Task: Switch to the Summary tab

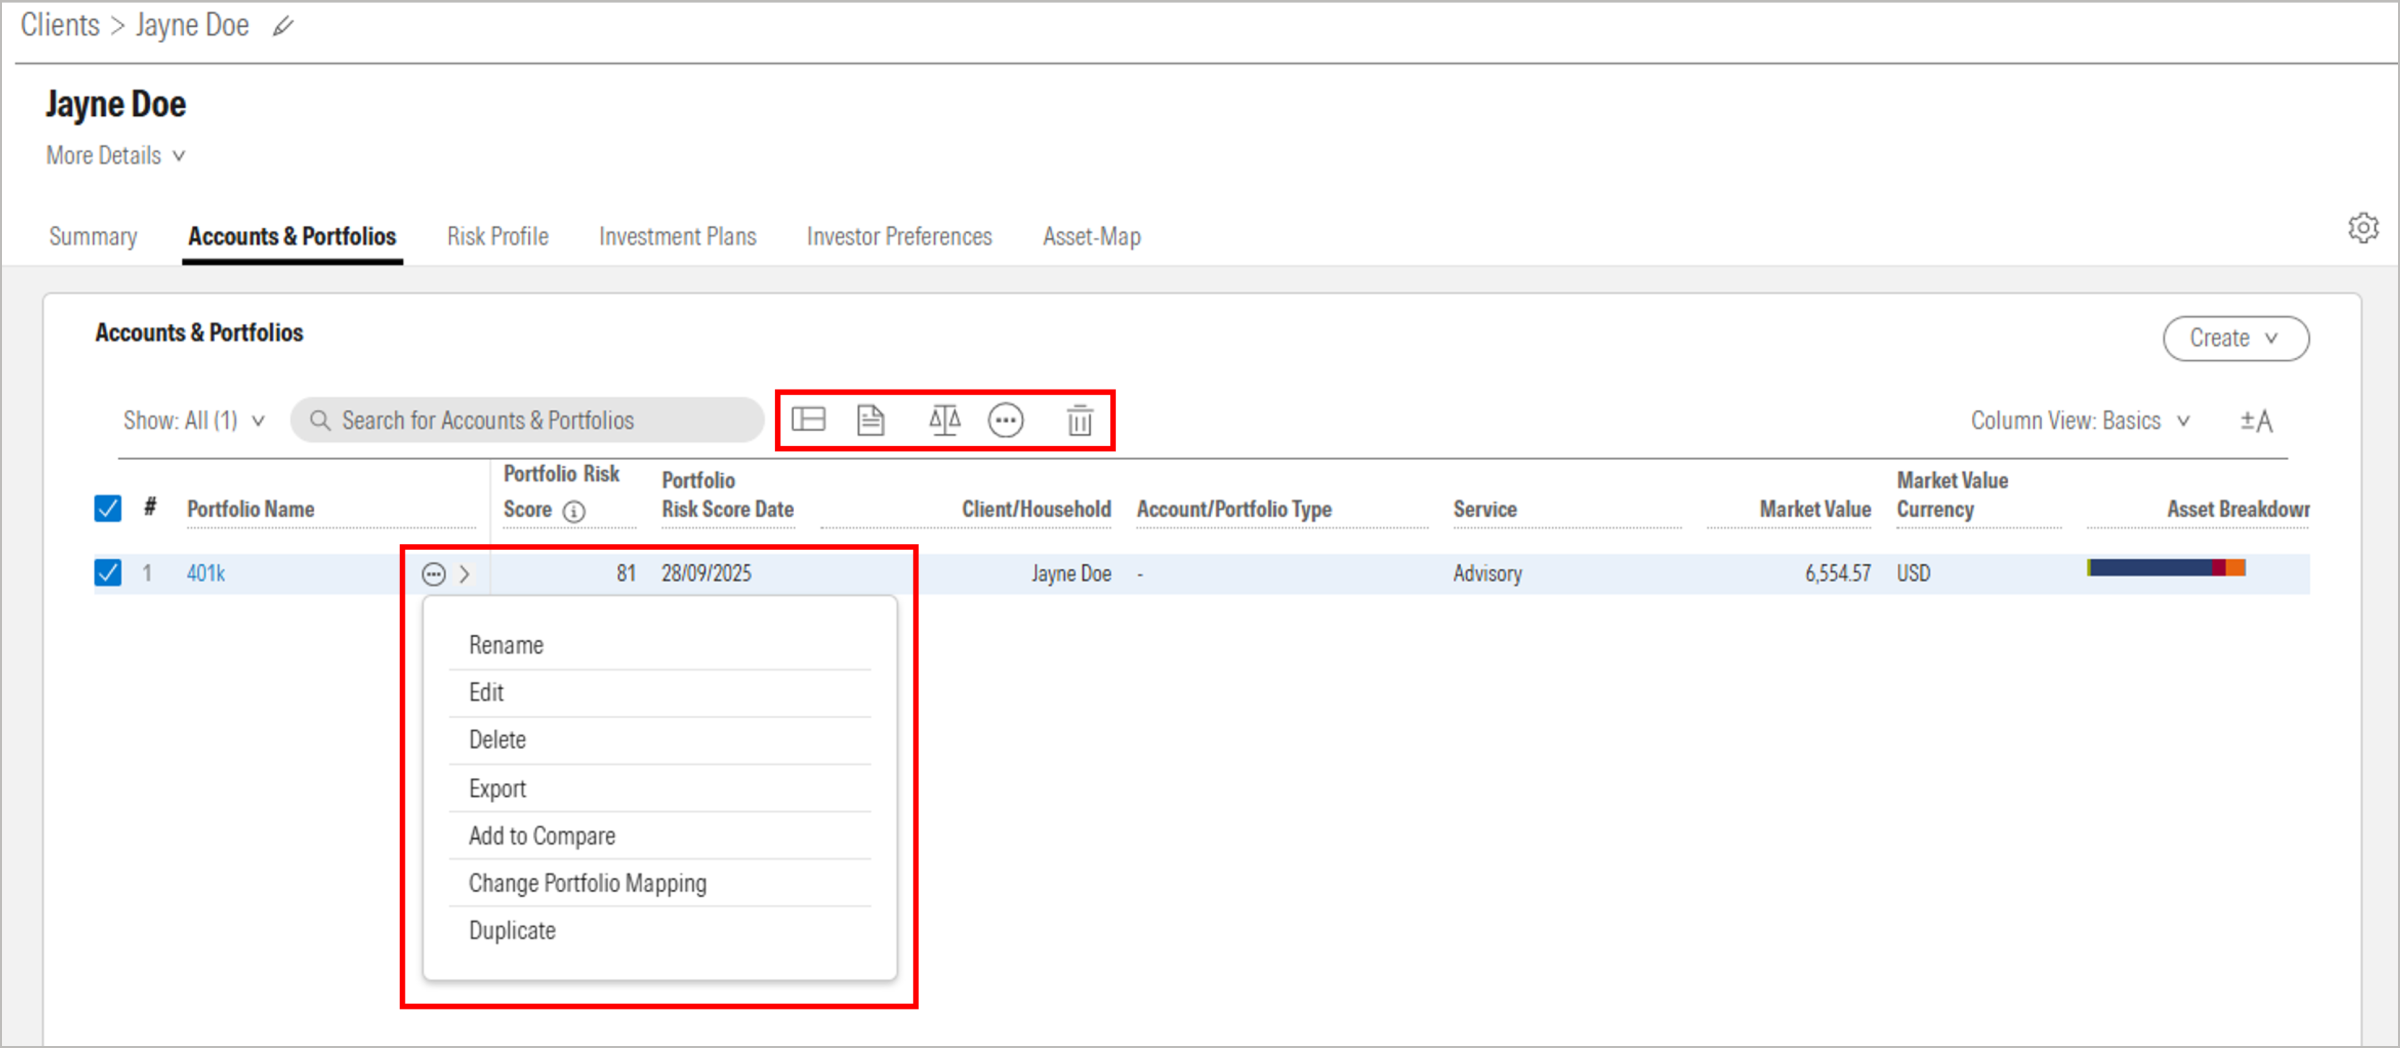Action: point(93,237)
